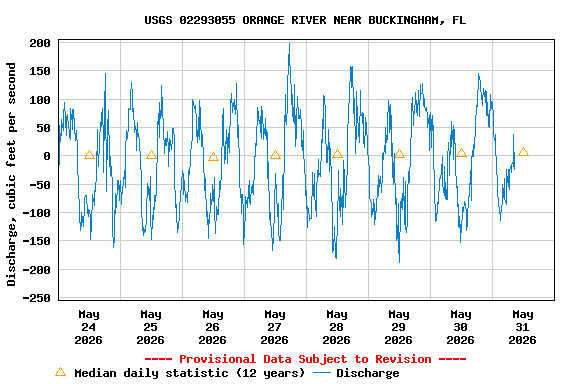
Task: Click the y-axis value -250
Action: [36, 298]
